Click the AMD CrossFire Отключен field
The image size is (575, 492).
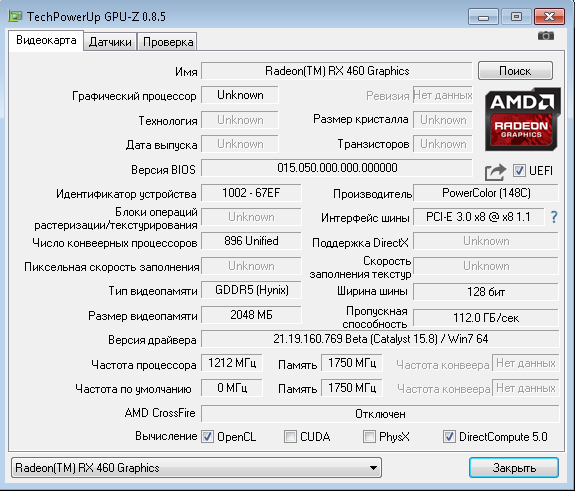[x=380, y=414]
